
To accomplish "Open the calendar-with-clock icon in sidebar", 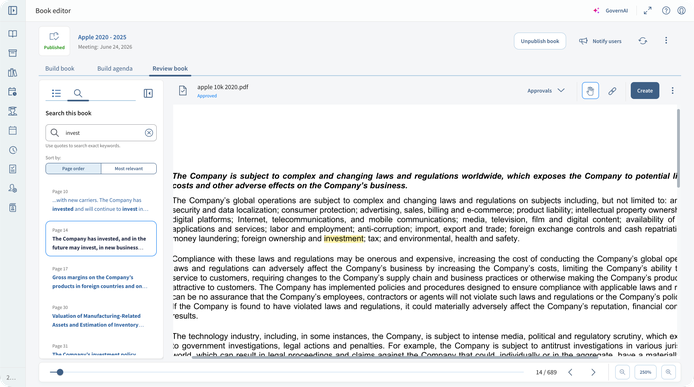I will click(x=12, y=92).
